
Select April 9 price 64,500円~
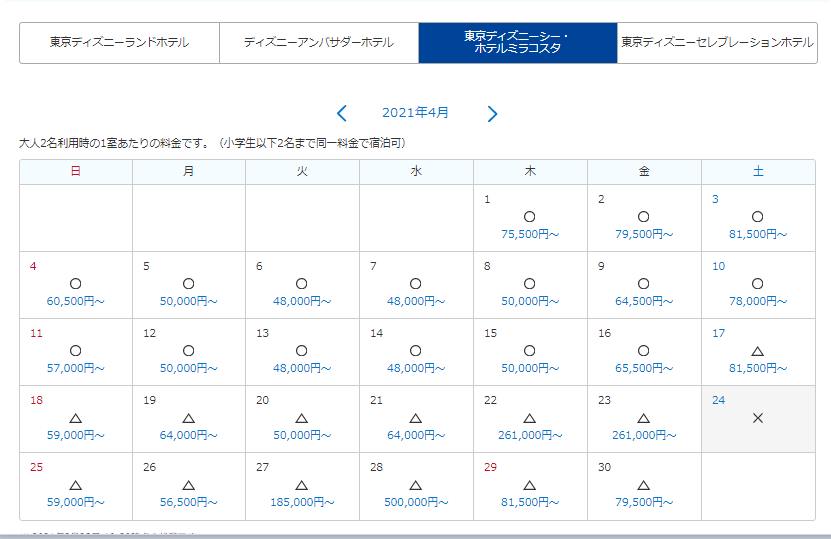[x=644, y=301]
